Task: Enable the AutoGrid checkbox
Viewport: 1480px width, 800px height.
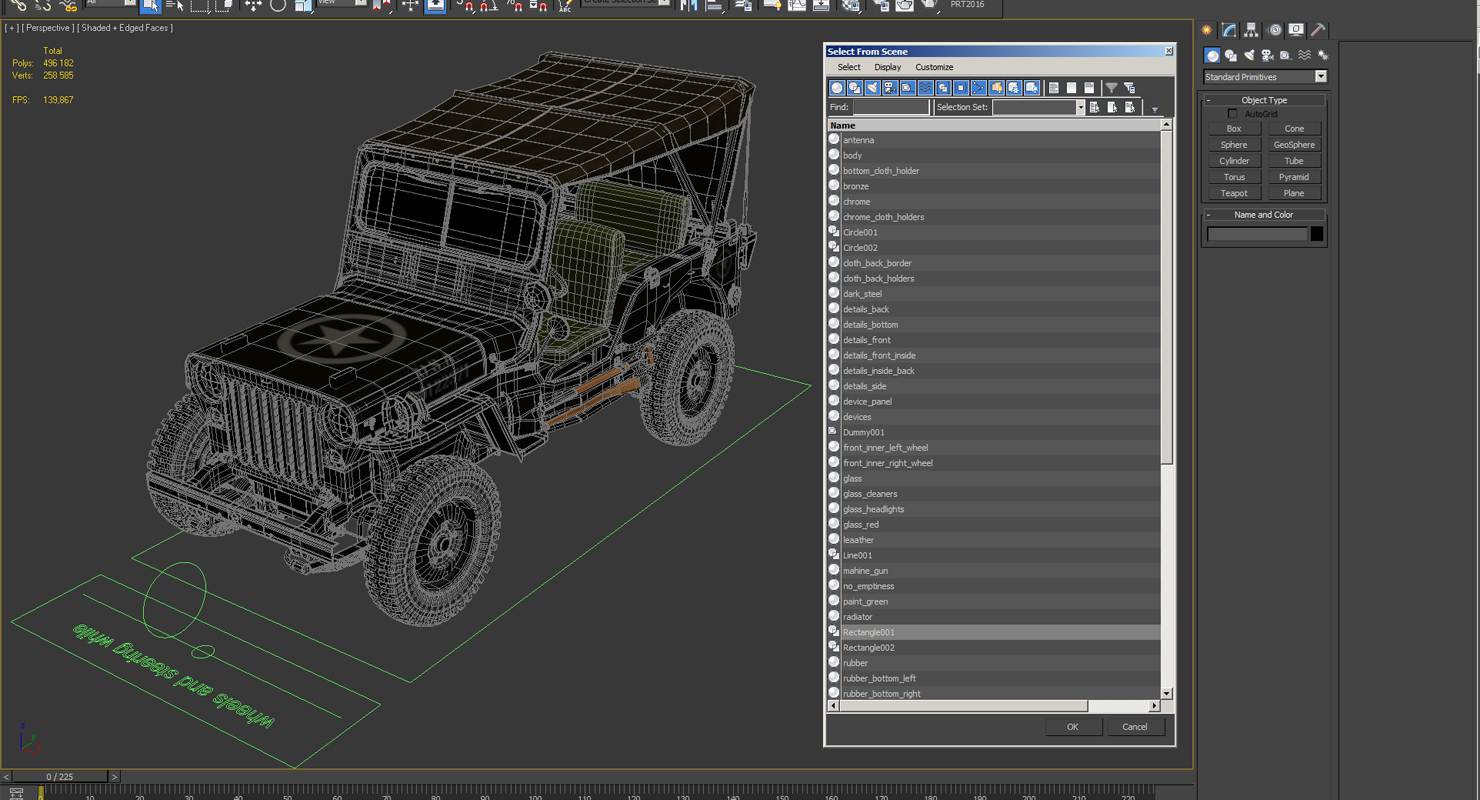Action: [x=1232, y=114]
